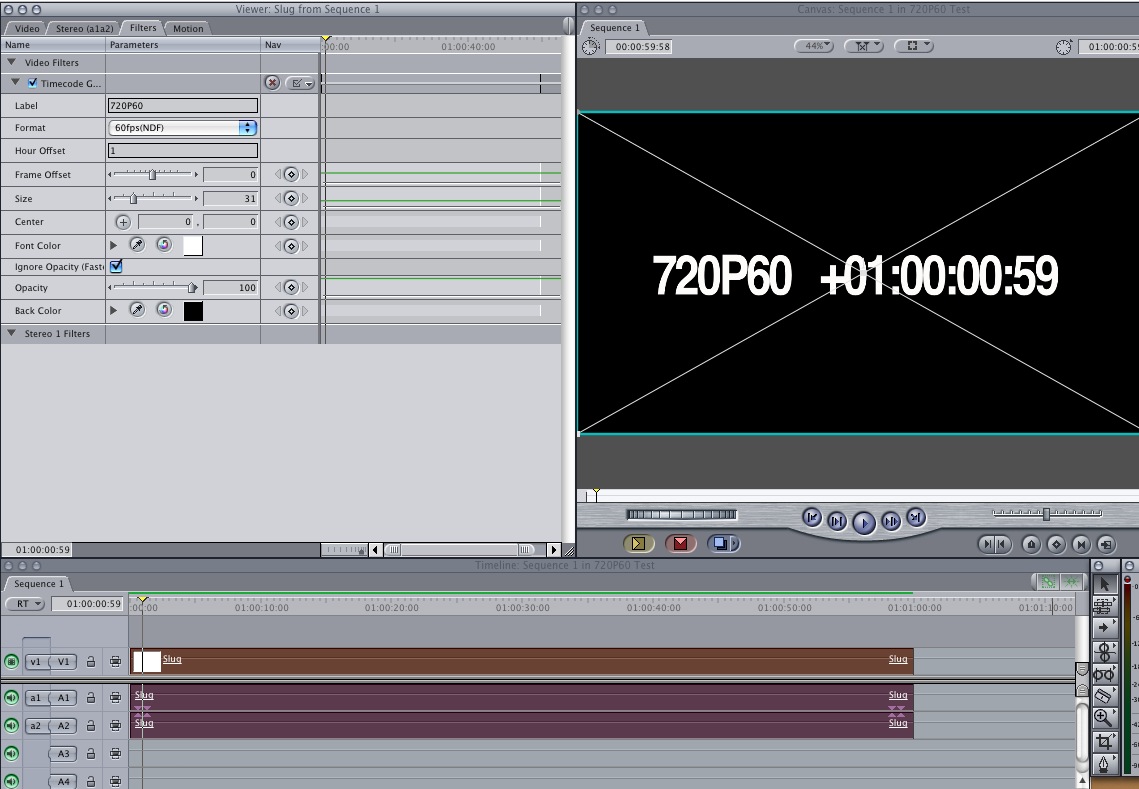Open the Canvas 44% zoom popup

click(x=814, y=46)
